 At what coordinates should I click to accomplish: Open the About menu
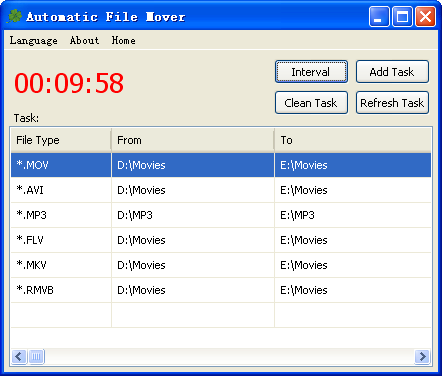pos(84,40)
